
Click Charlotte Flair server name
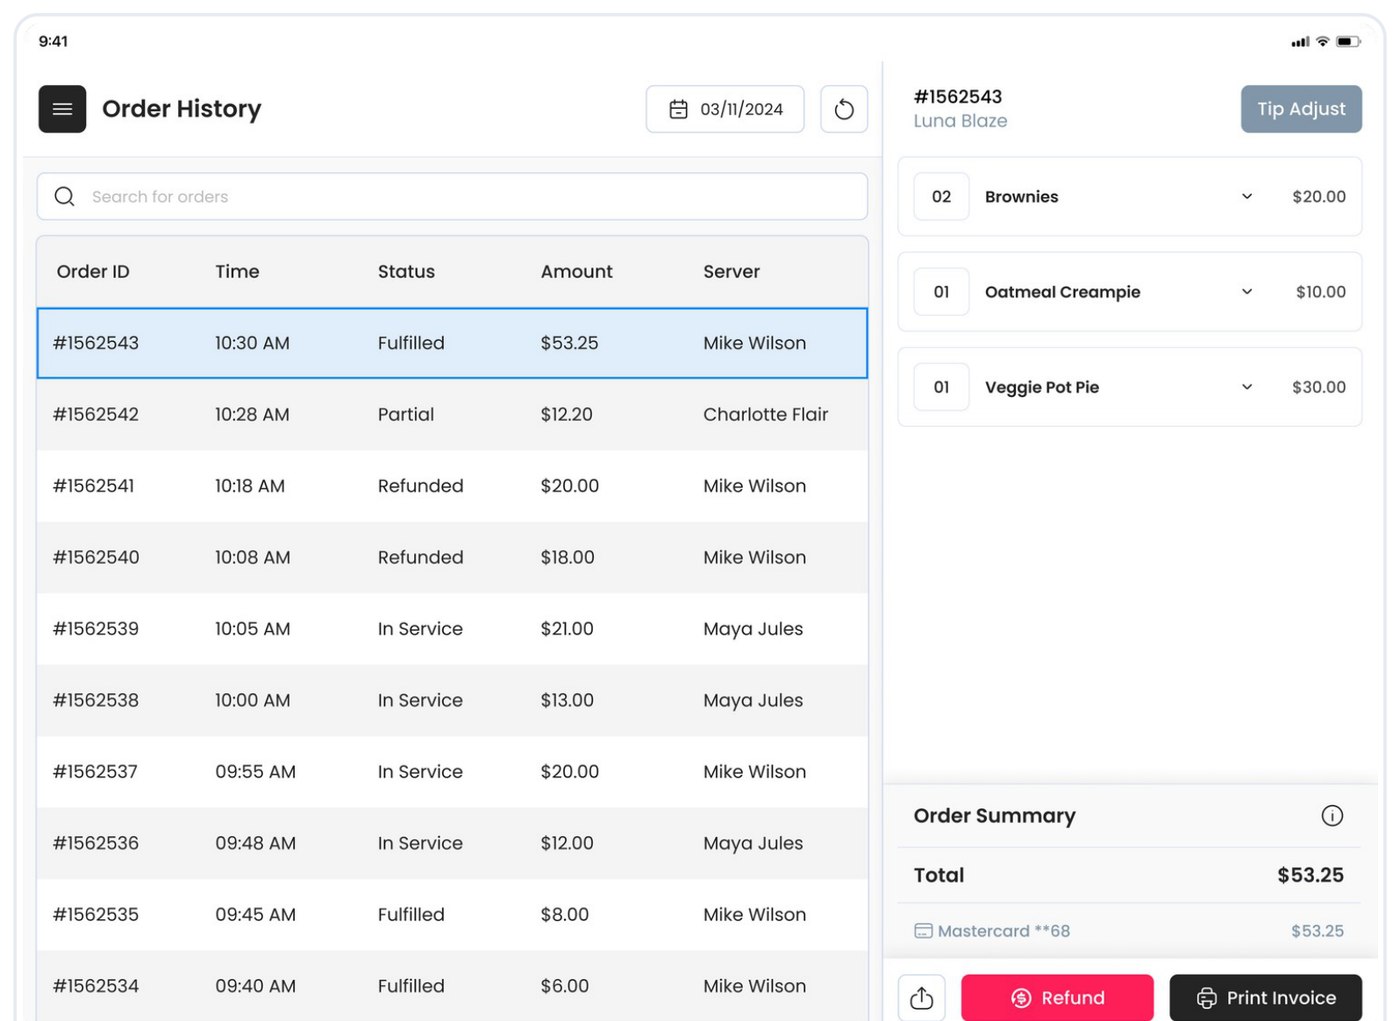pos(765,414)
